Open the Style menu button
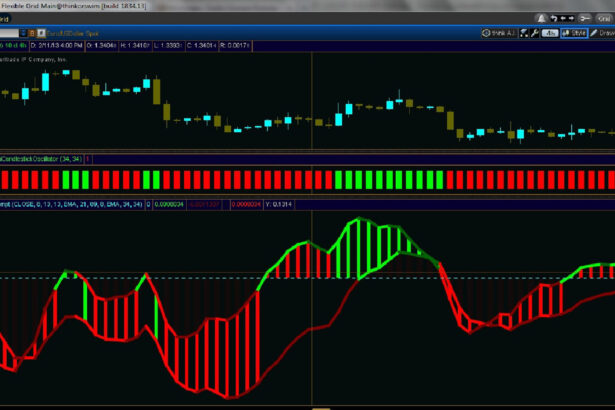 574,33
